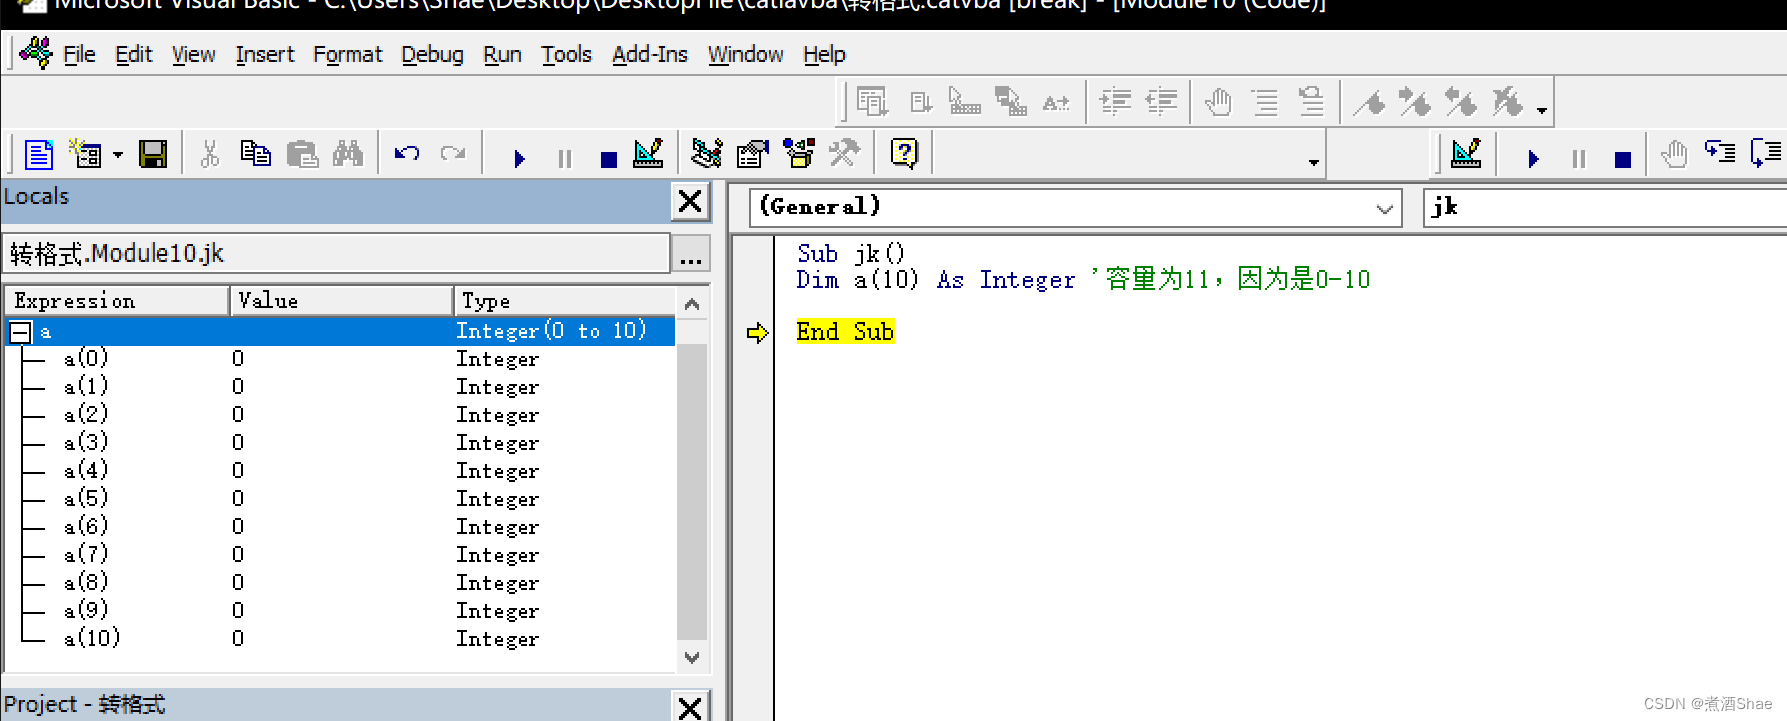
Task: Toggle Design Mode next to the Help icon
Action: pos(1466,154)
